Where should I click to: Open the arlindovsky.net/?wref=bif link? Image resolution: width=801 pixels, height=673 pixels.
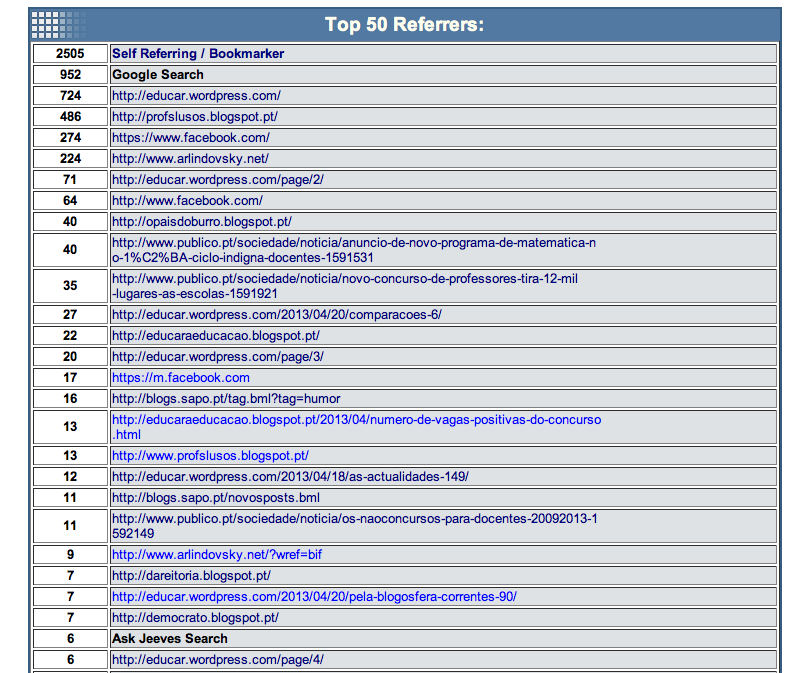pos(211,555)
